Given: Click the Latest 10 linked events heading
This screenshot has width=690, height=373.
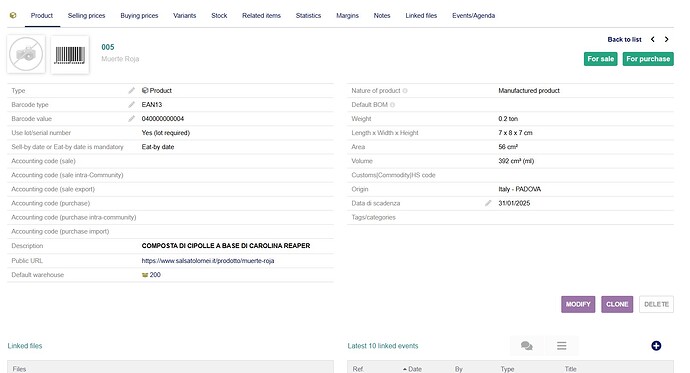Looking at the screenshot, I should click(383, 346).
